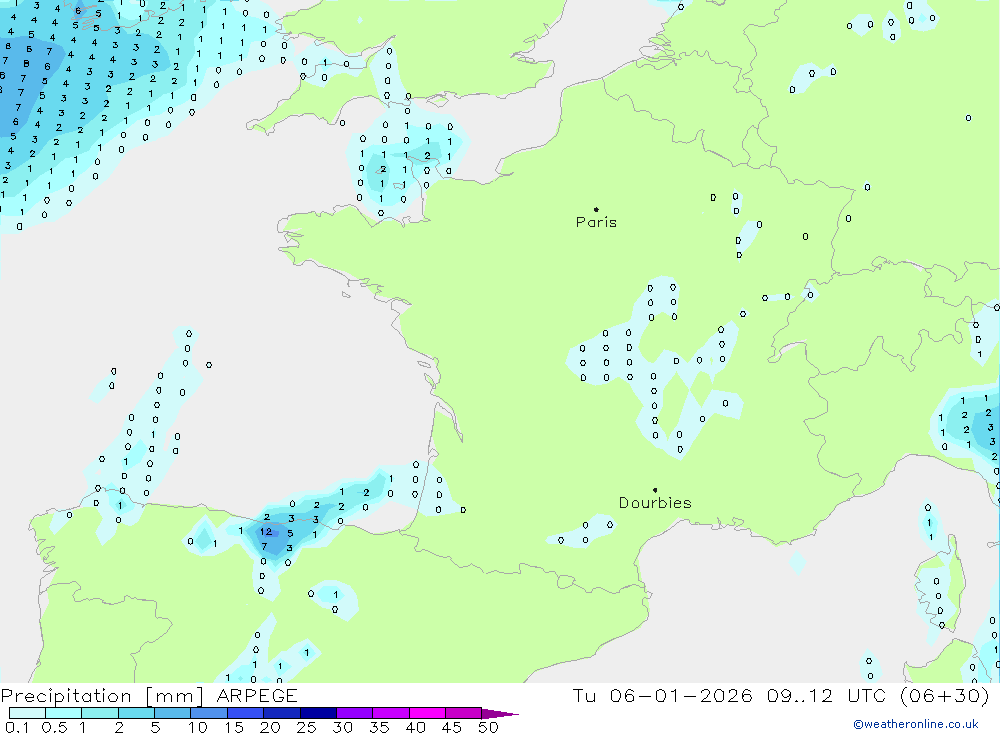Click the '10' legend scale label
The height and width of the screenshot is (733, 1000).
coord(198,727)
